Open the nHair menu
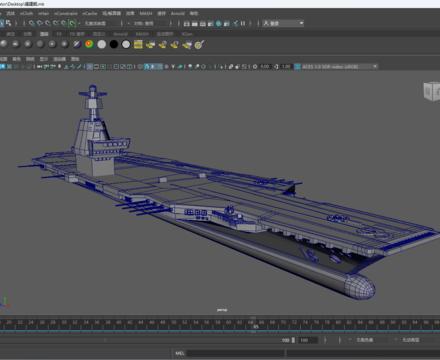The image size is (440, 360). 43,13
